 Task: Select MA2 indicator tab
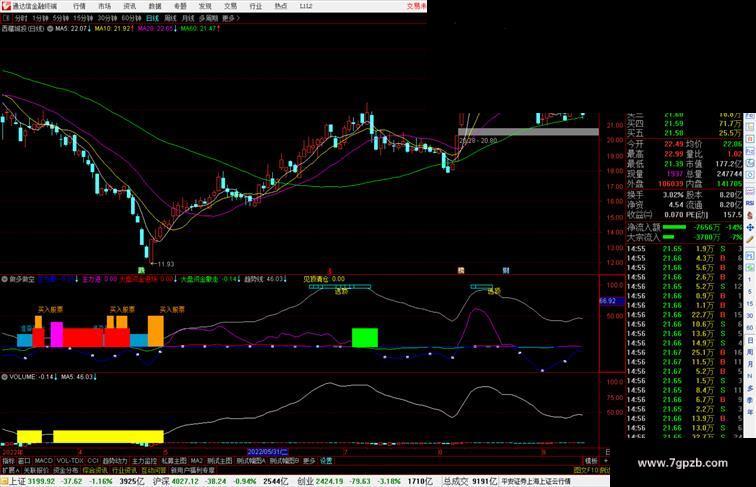pyautogui.click(x=196, y=461)
